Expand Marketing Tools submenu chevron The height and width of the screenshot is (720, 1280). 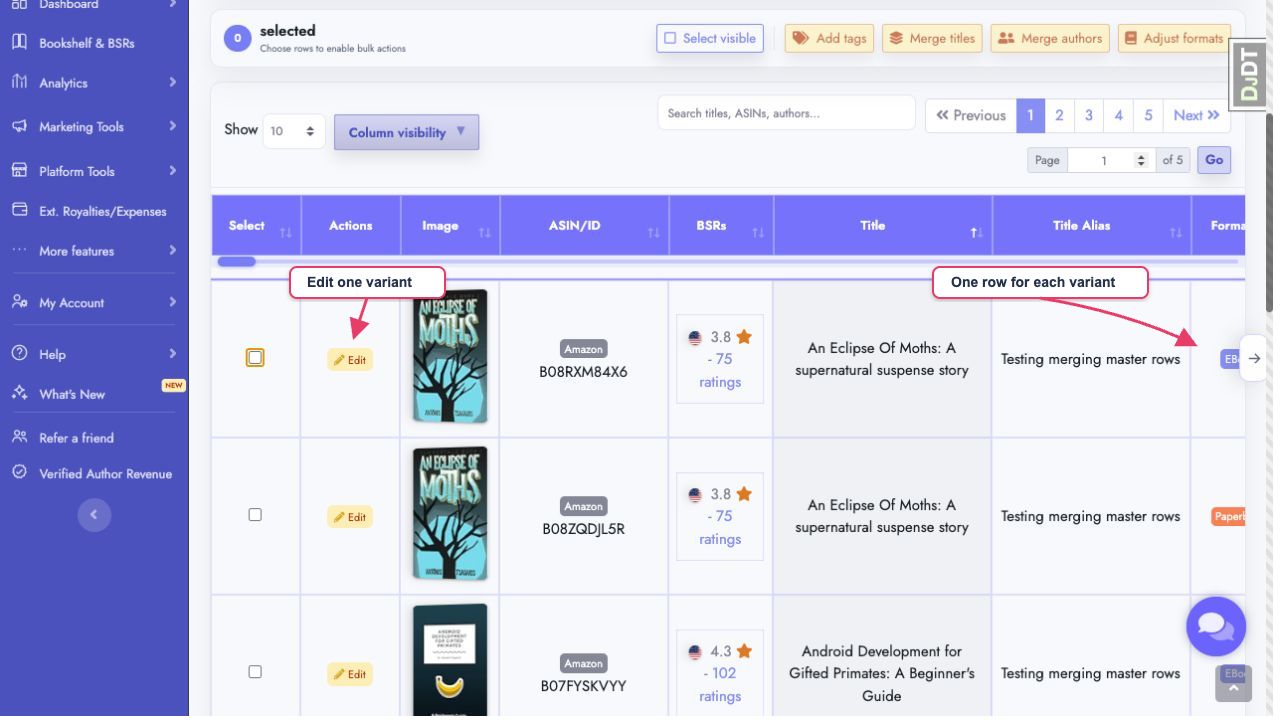click(172, 126)
